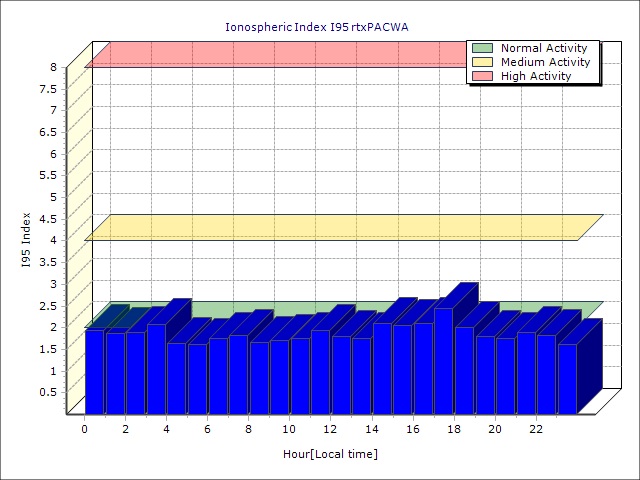The width and height of the screenshot is (640, 480).
Task: Click the 'Hour[Local time]' x-axis title
Action: (330, 454)
